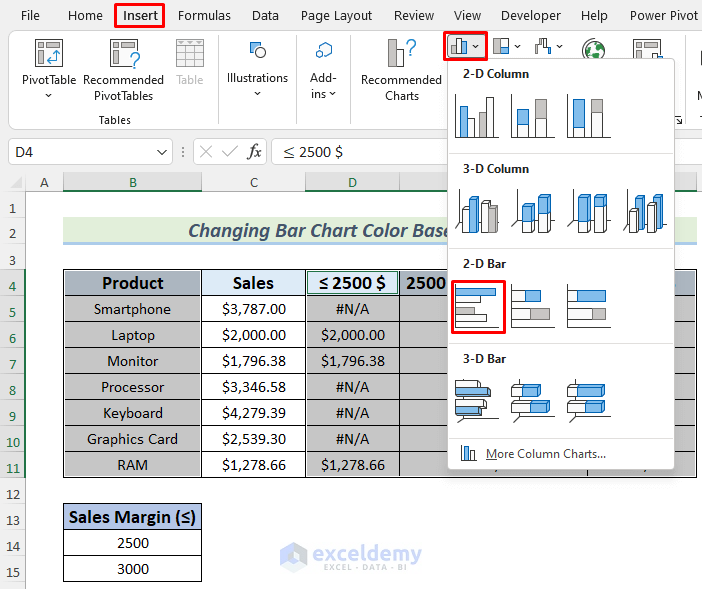Switch to the Home tab
Viewport: 702px width, 589px height.
85,16
